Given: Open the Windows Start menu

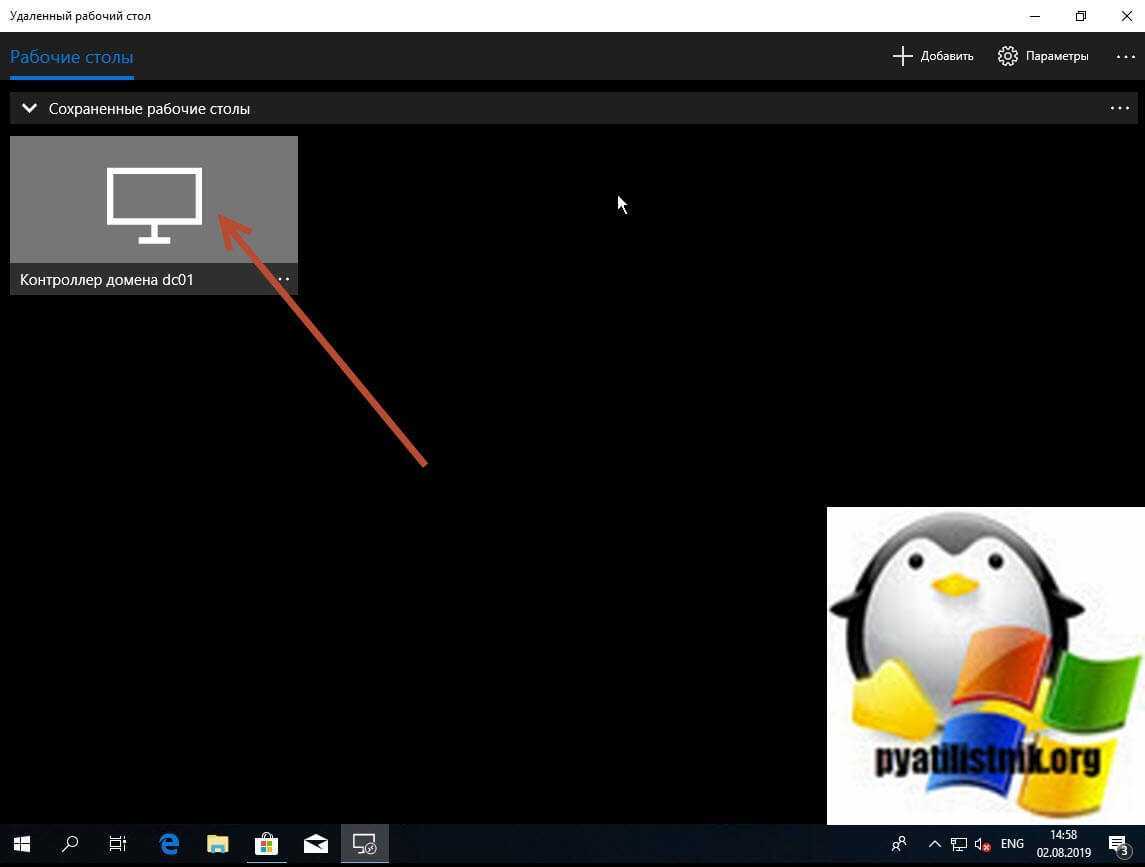Looking at the screenshot, I should coord(21,845).
